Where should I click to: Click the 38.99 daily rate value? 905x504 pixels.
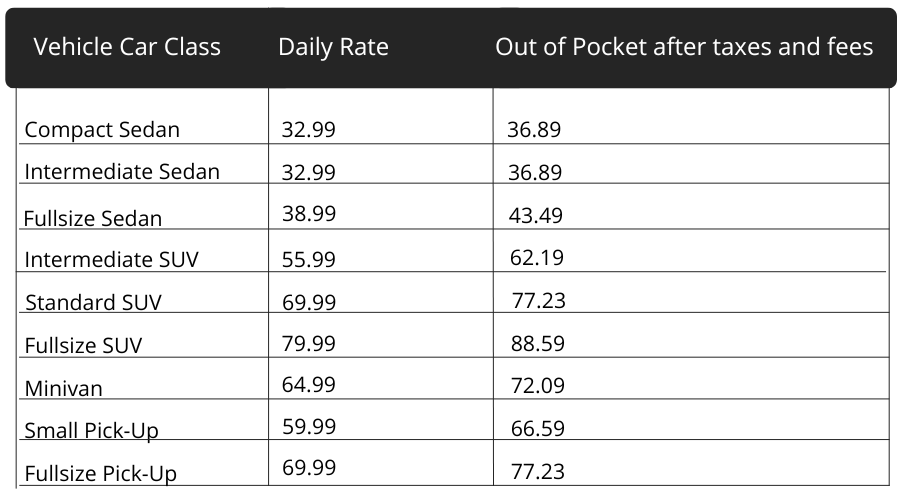click(309, 213)
